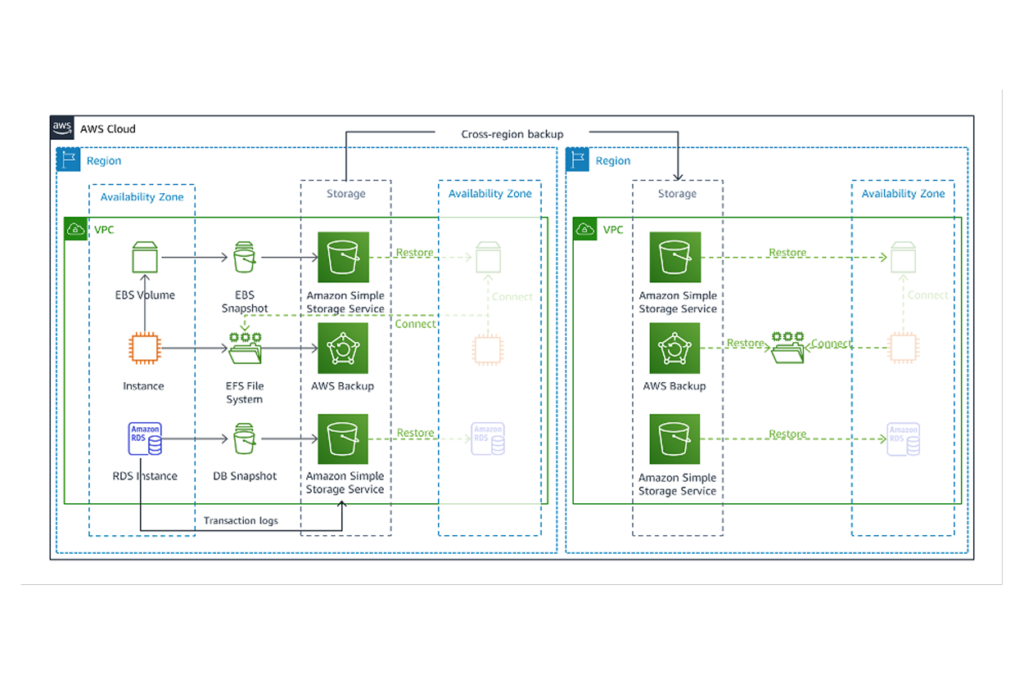Click the AWS Backup icon in the right region
The image size is (1024, 675).
click(674, 349)
